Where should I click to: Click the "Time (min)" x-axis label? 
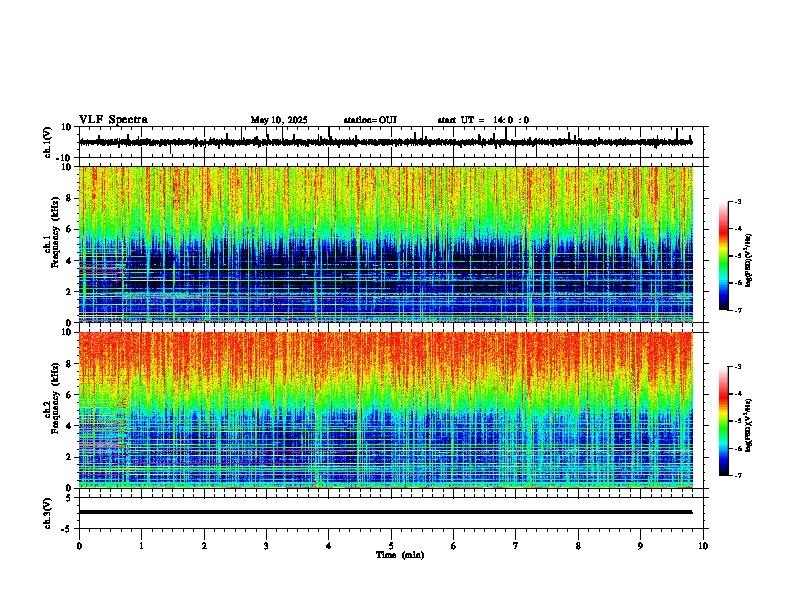[400, 555]
